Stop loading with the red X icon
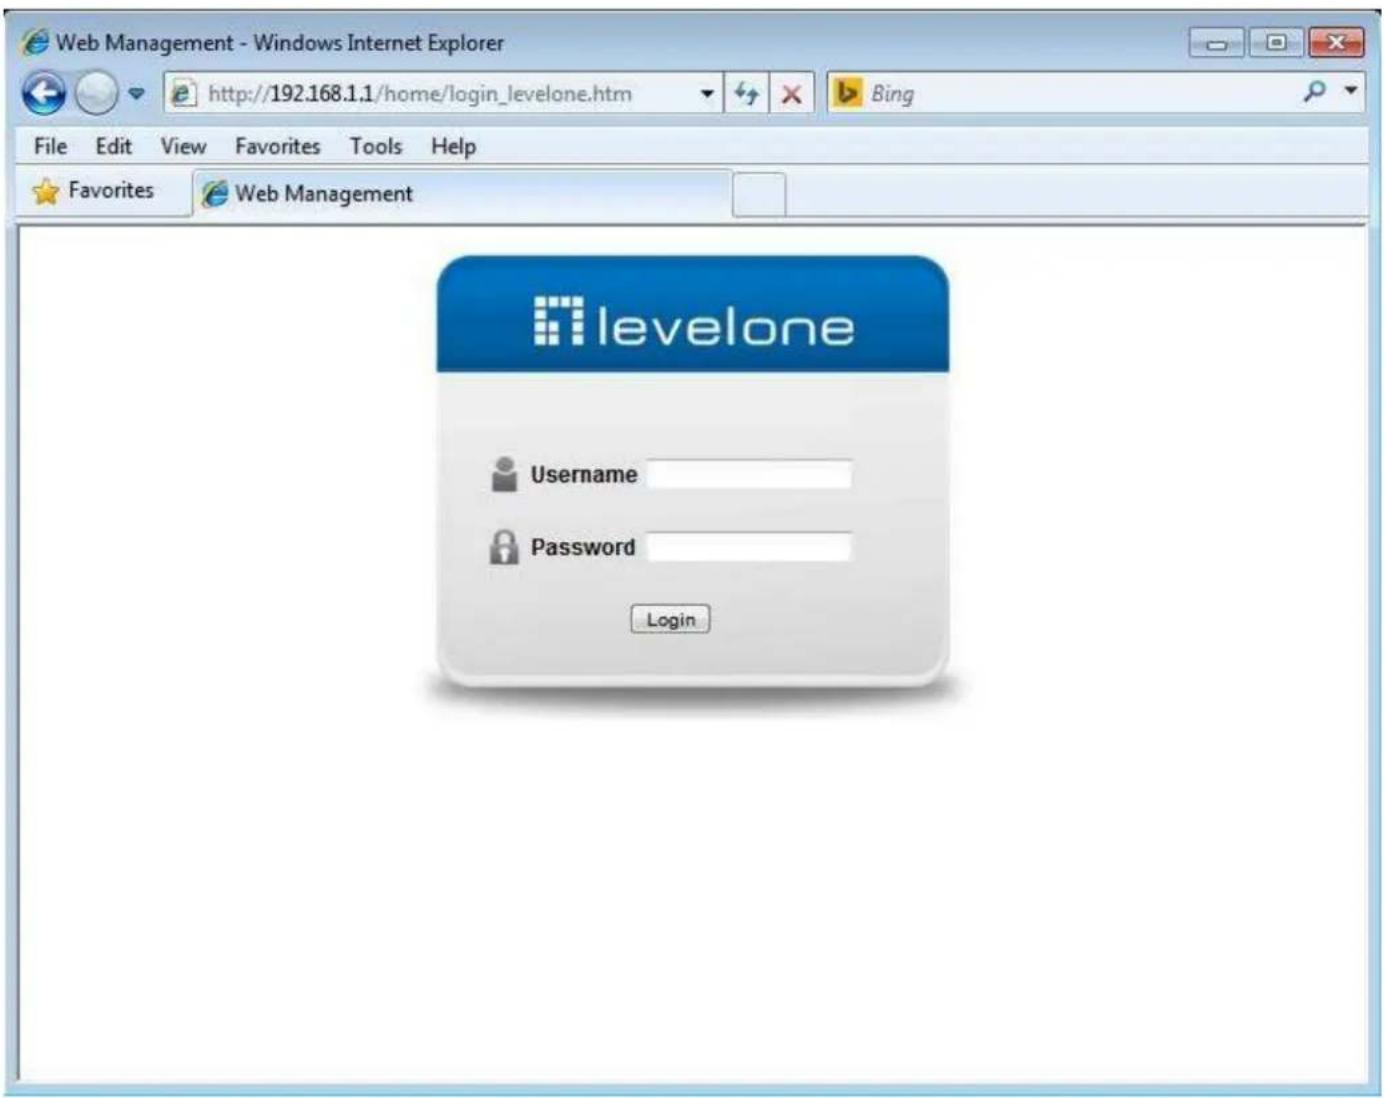 pyautogui.click(x=791, y=94)
